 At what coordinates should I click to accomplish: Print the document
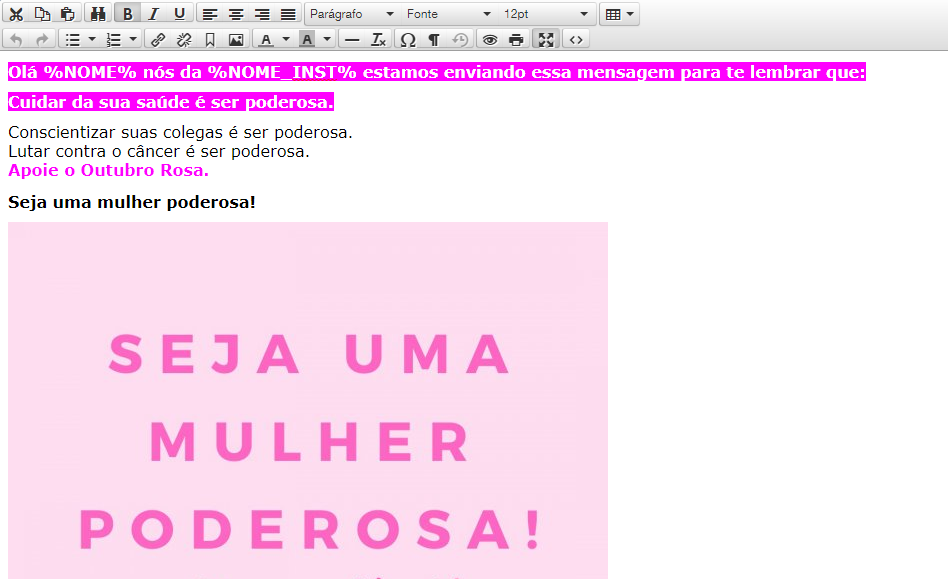(516, 39)
